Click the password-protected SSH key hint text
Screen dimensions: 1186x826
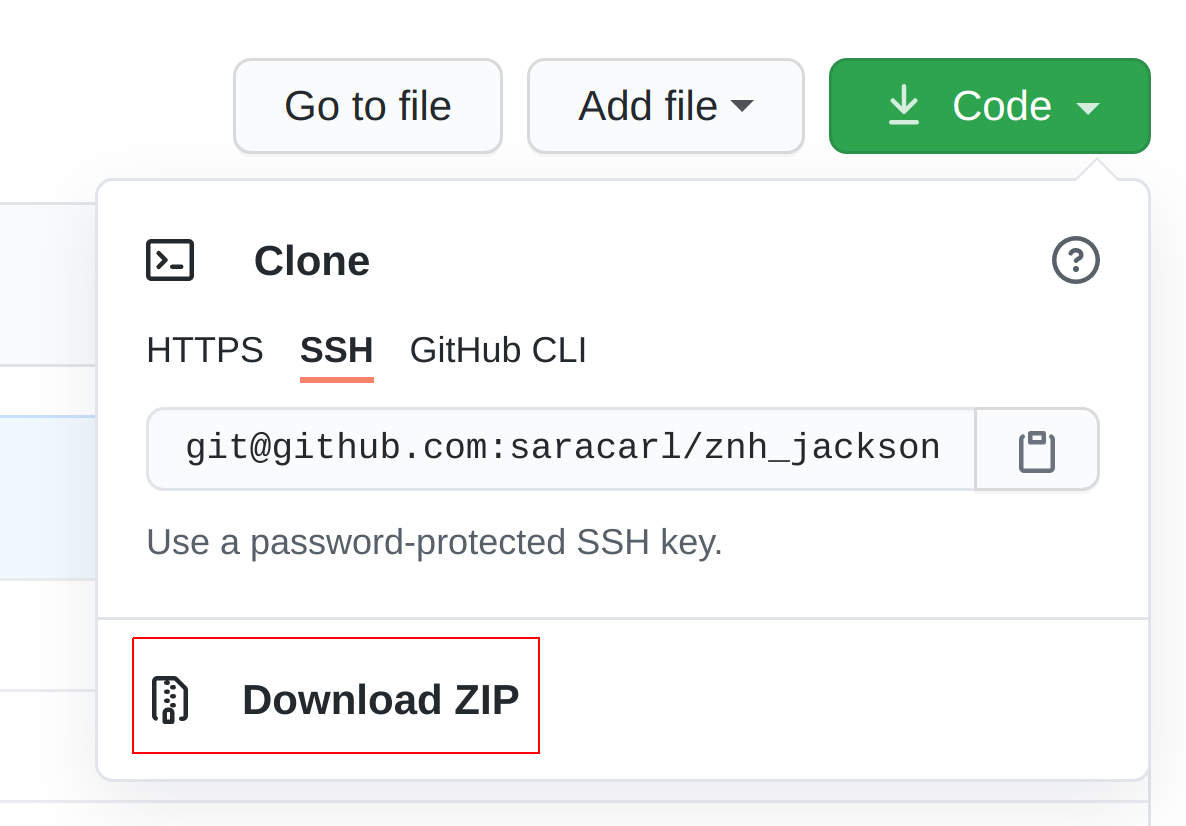click(435, 542)
